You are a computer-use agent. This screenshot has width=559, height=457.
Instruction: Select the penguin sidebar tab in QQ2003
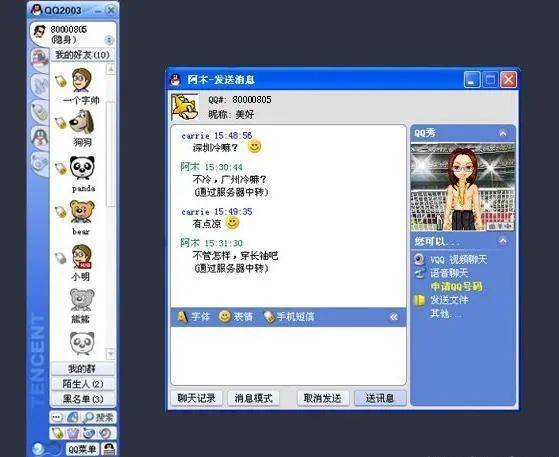coord(40,137)
